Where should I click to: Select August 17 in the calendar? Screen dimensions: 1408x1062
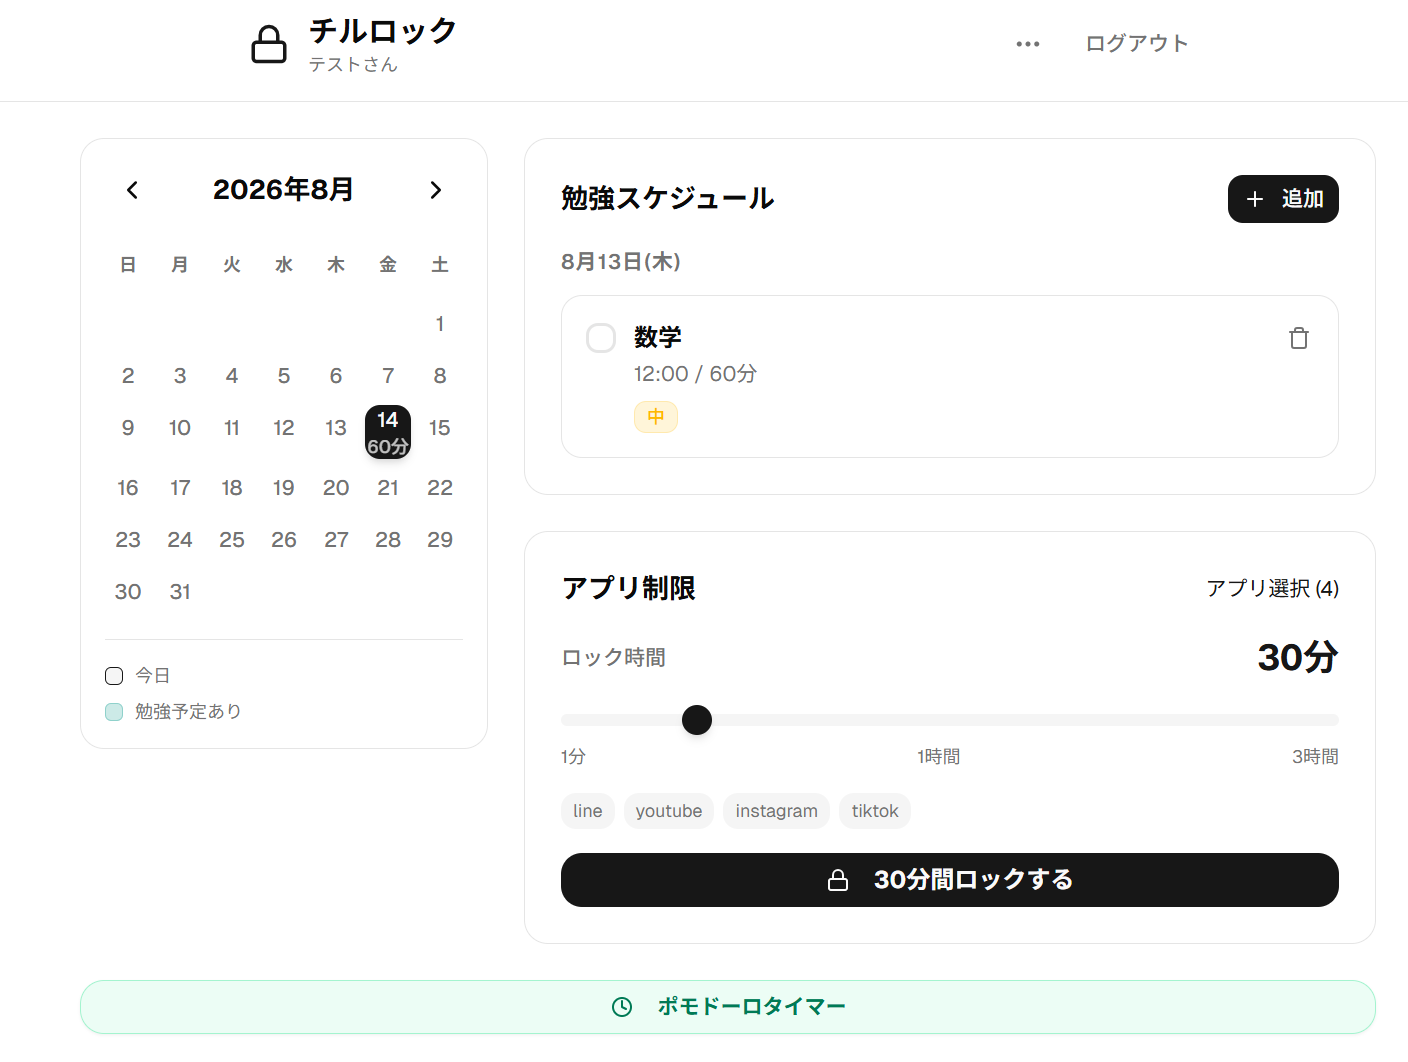click(180, 488)
